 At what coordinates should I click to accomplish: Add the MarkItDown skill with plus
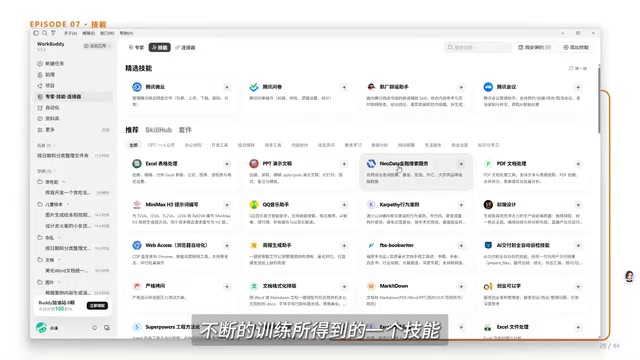[461, 286]
